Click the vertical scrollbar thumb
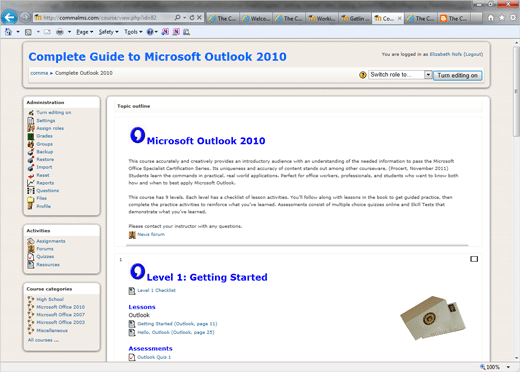 tap(516, 91)
